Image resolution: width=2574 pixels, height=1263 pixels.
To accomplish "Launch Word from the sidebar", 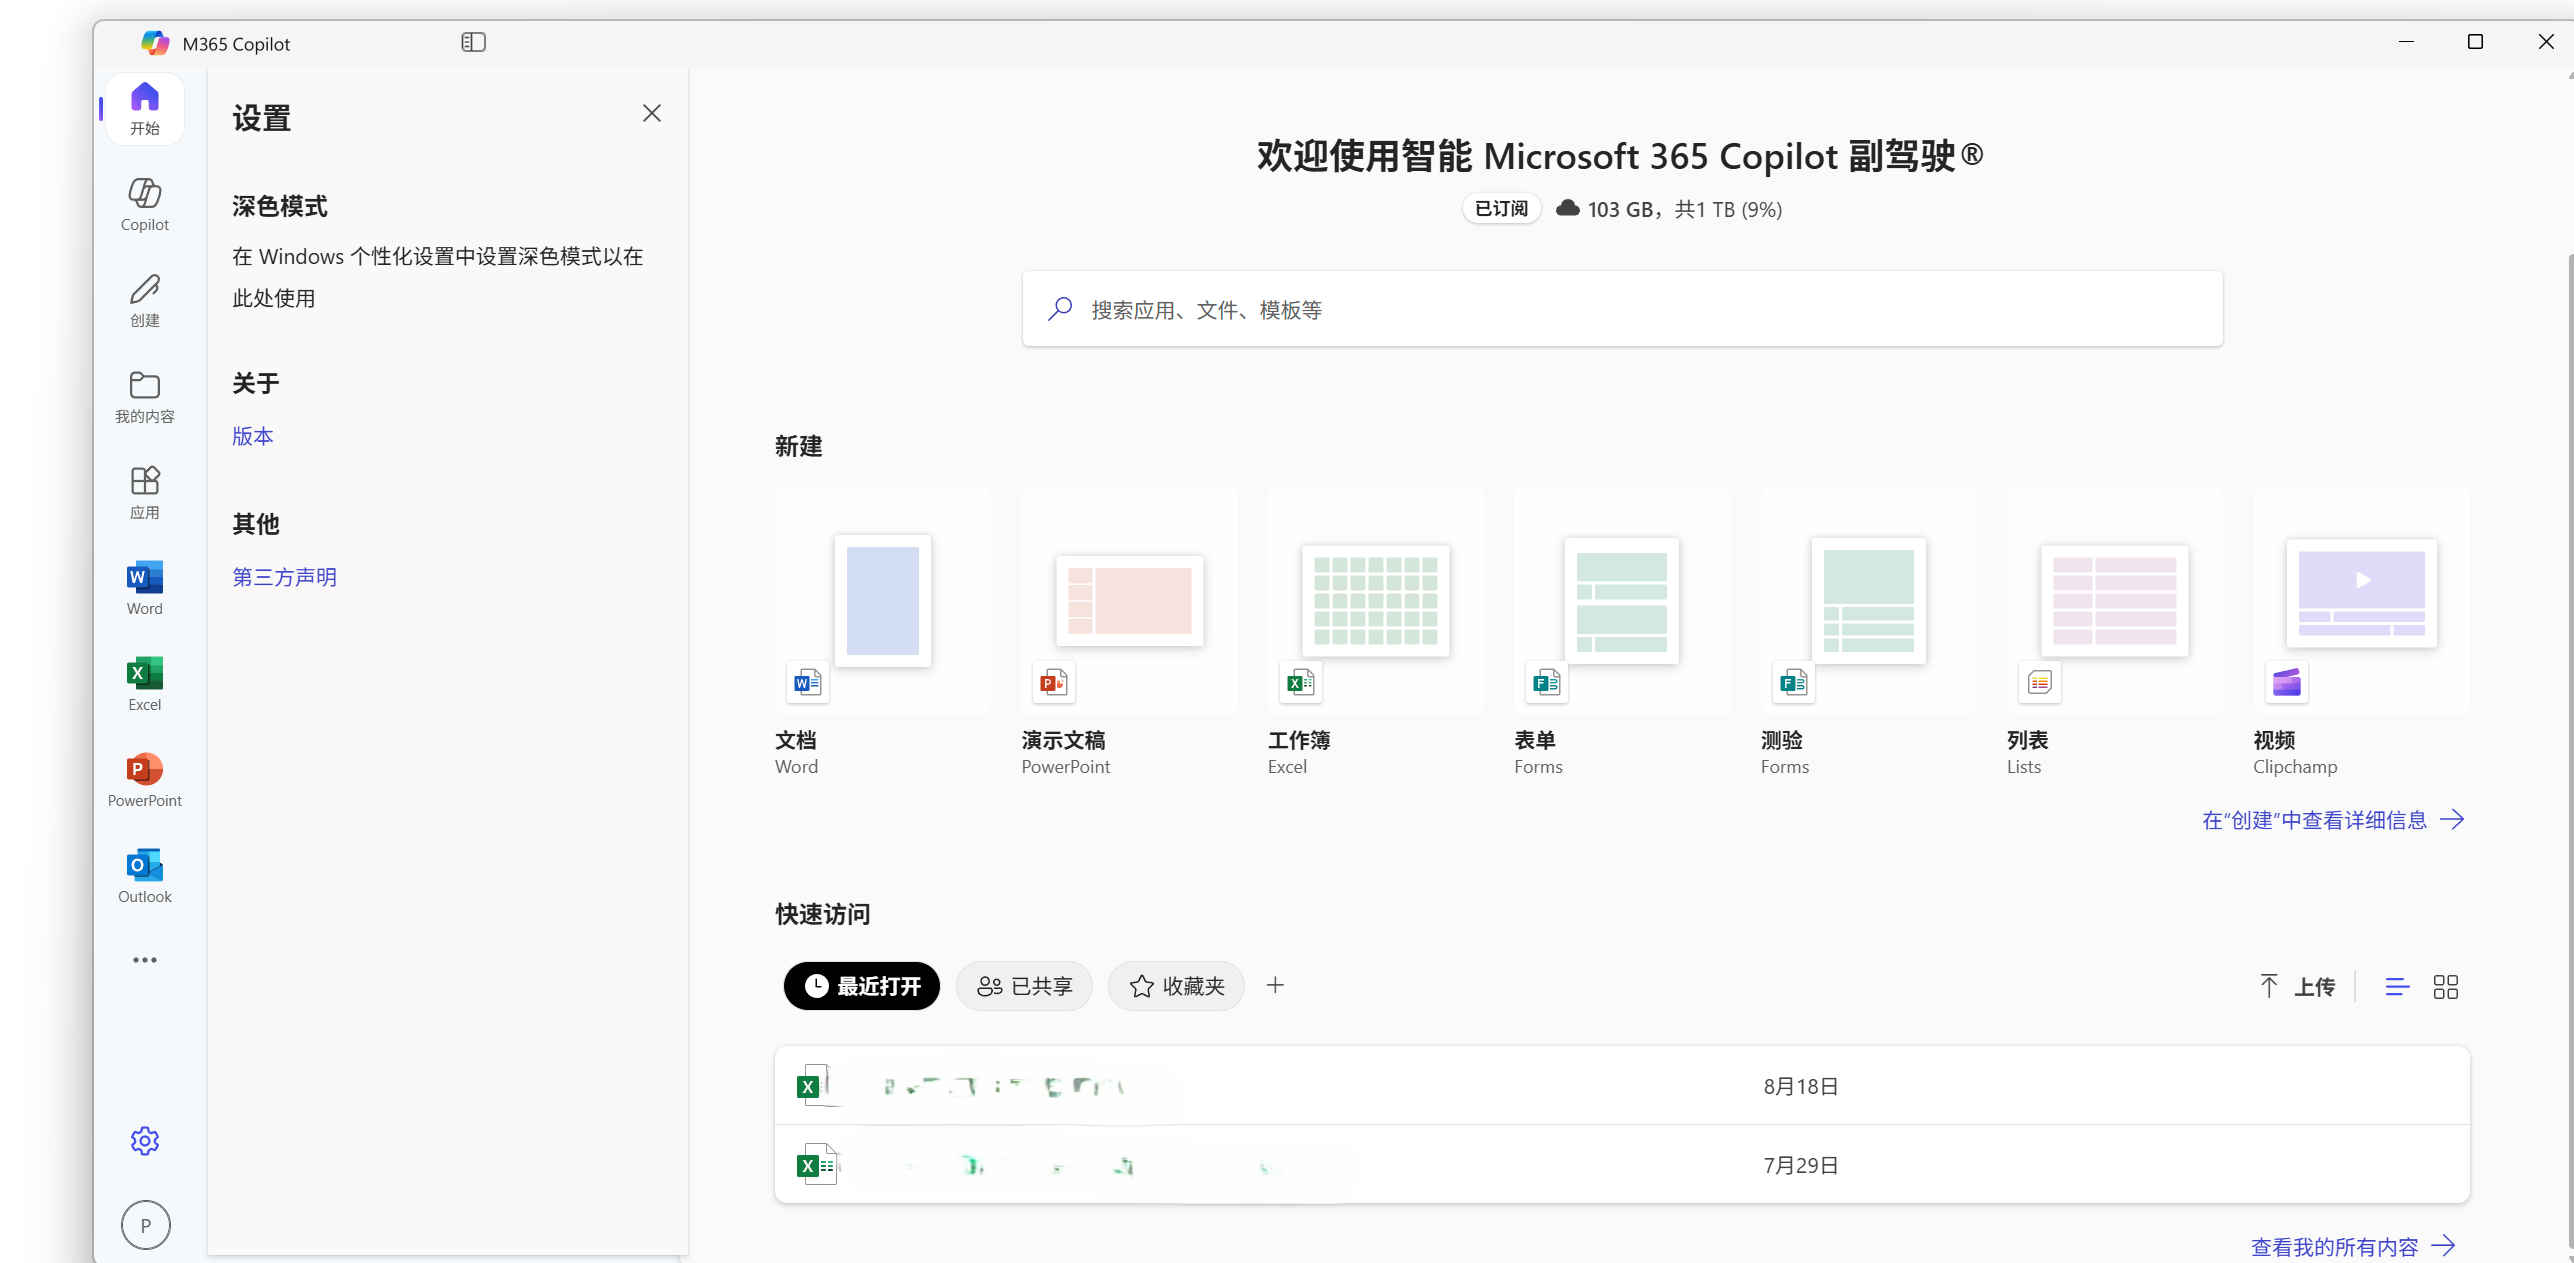I will point(144,586).
